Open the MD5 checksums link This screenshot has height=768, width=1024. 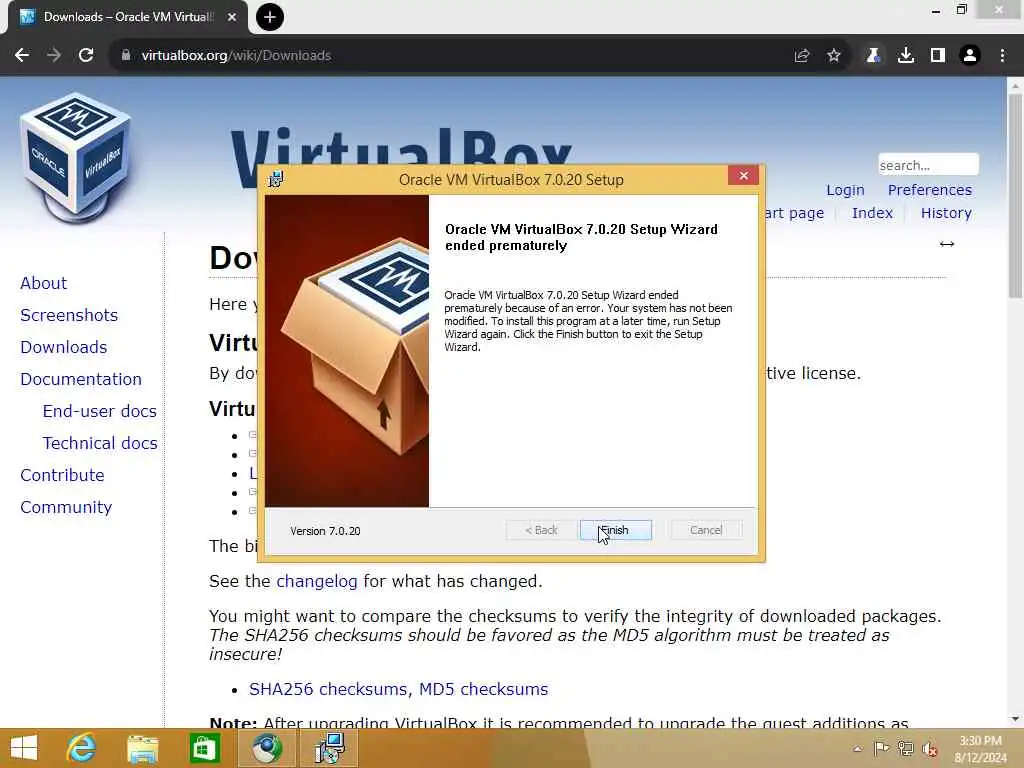(483, 689)
